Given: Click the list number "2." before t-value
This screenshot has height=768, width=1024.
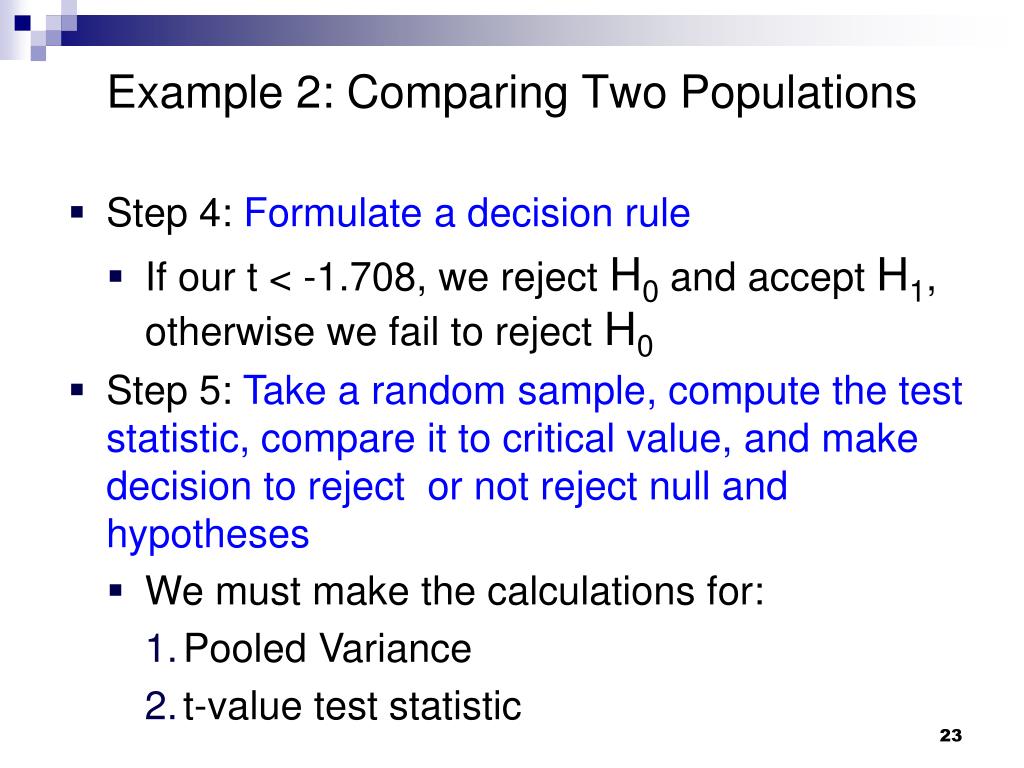Looking at the screenshot, I should [161, 706].
